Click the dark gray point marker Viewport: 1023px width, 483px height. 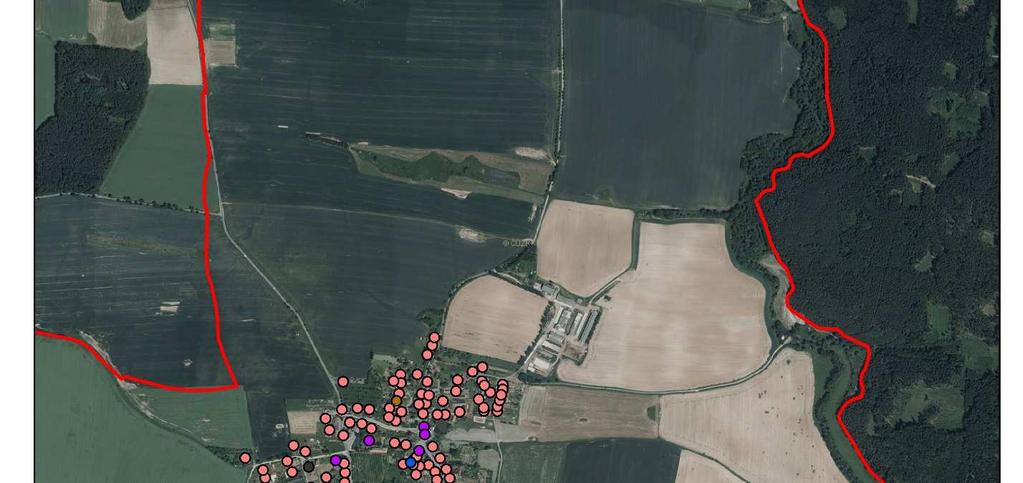point(309,467)
